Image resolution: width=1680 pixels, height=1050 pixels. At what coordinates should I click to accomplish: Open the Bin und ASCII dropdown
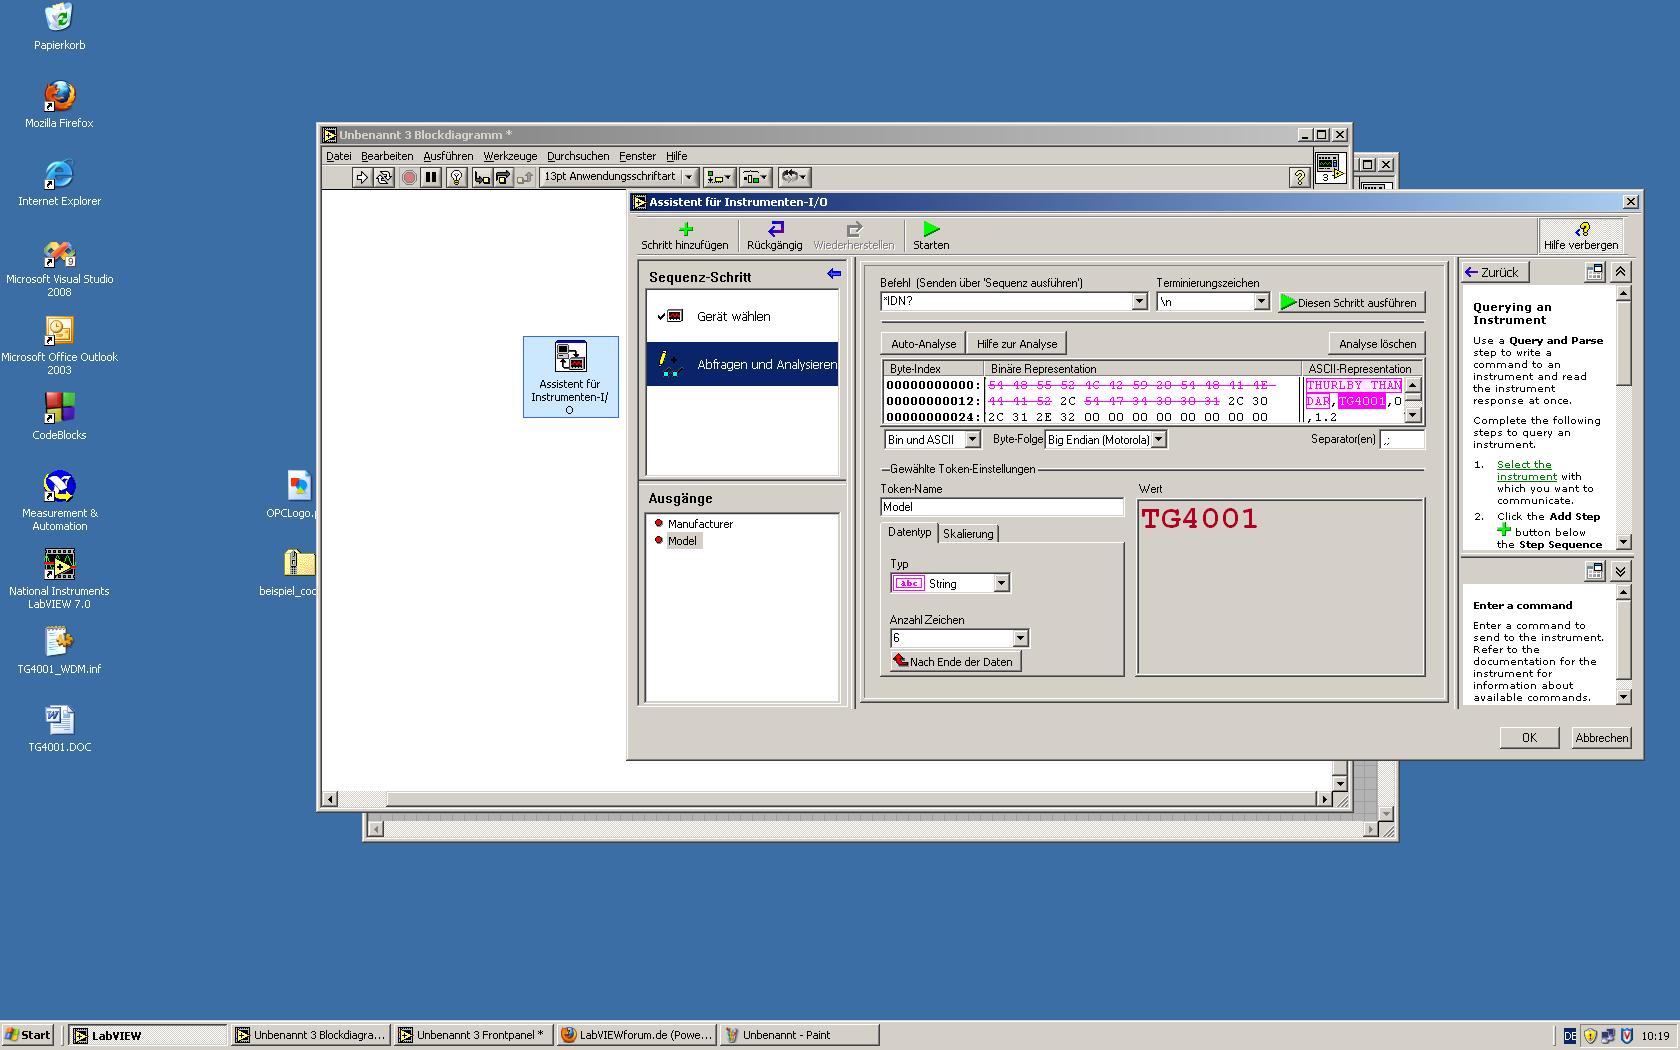tap(972, 440)
